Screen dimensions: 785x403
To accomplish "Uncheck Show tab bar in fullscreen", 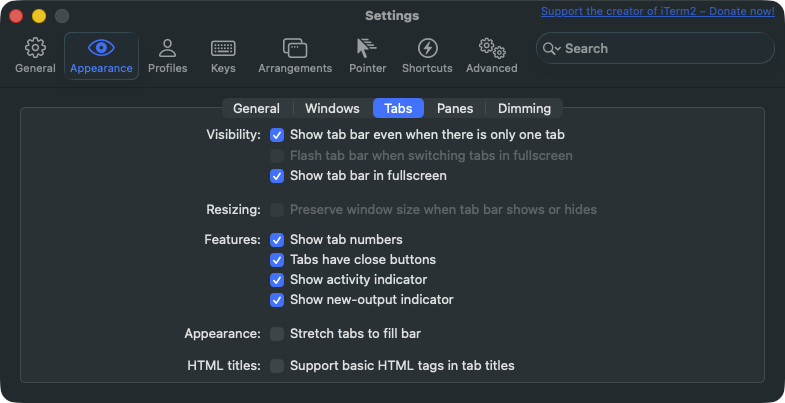I will click(x=277, y=176).
